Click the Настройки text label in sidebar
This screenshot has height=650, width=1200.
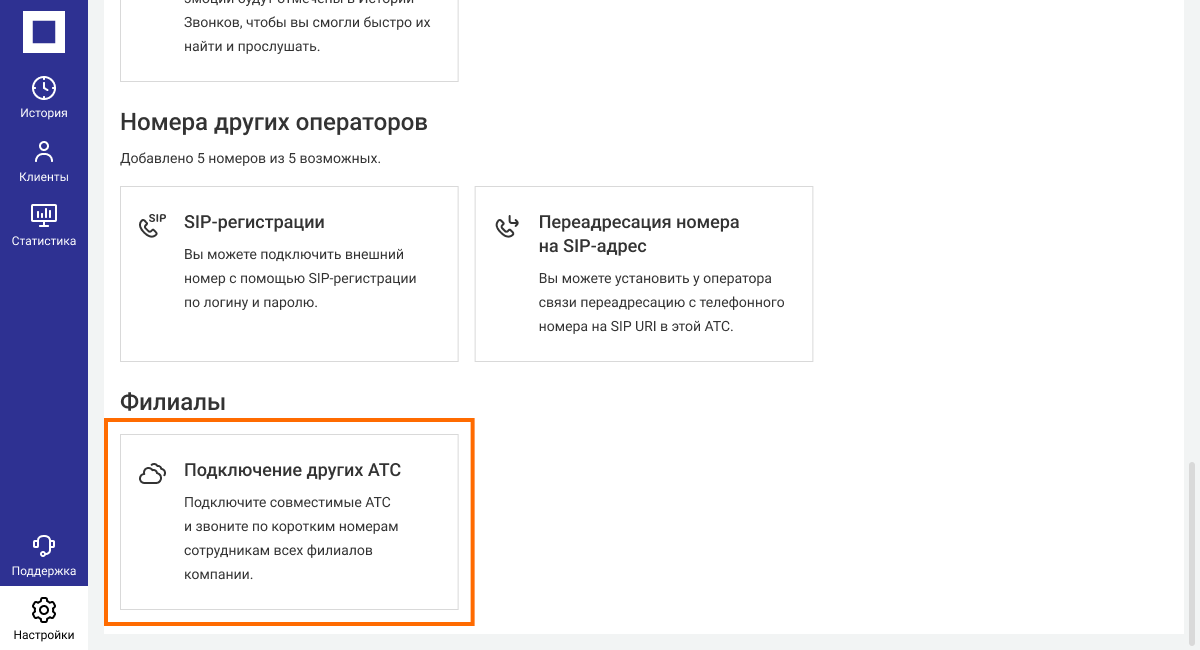pyautogui.click(x=44, y=635)
